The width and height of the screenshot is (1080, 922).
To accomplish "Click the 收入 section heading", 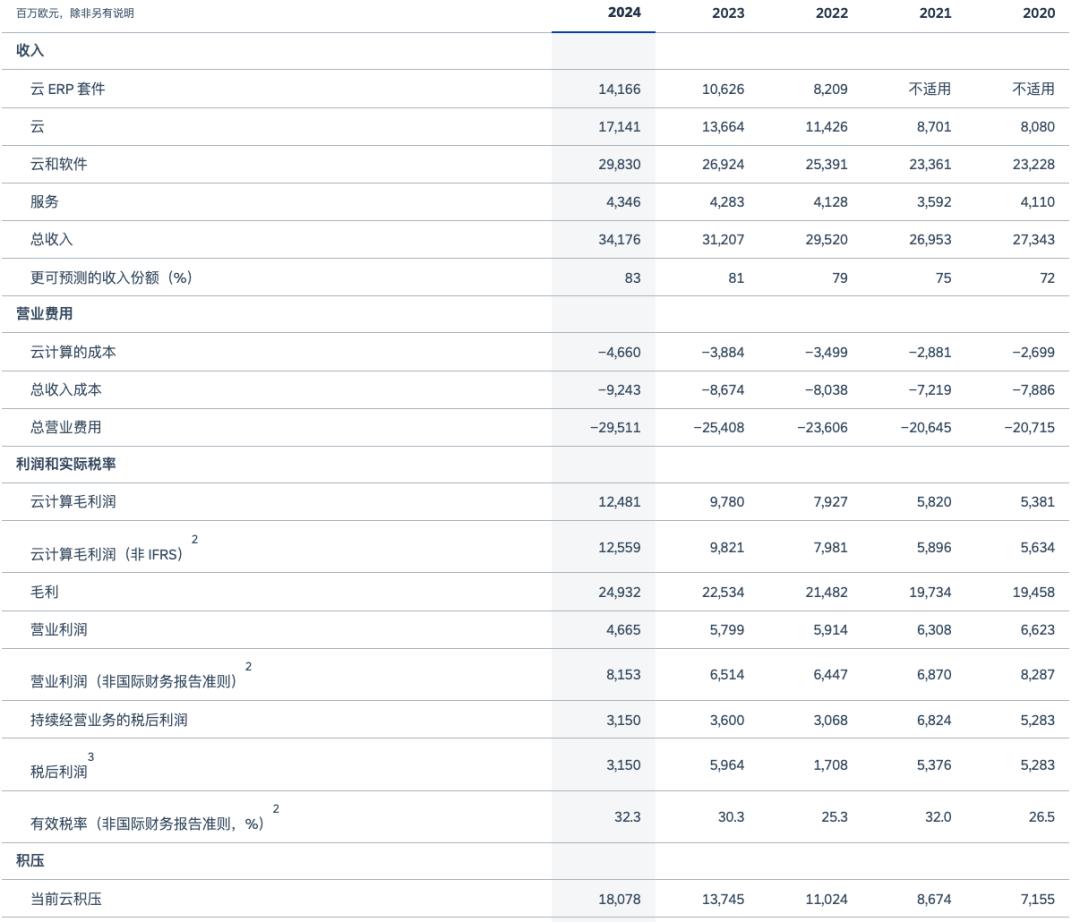I will click(x=30, y=50).
